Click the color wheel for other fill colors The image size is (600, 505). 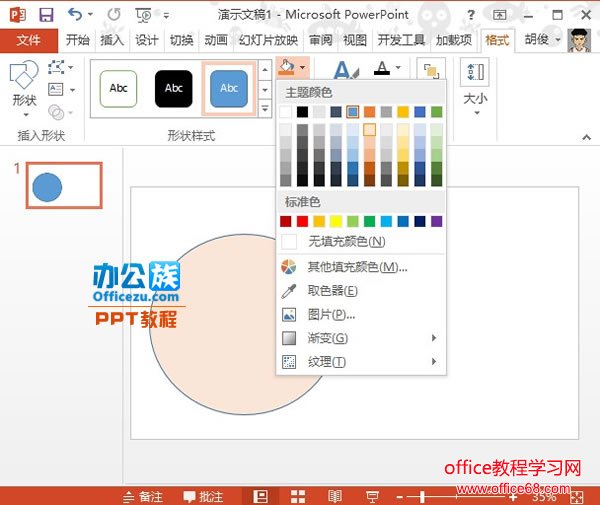pyautogui.click(x=289, y=267)
